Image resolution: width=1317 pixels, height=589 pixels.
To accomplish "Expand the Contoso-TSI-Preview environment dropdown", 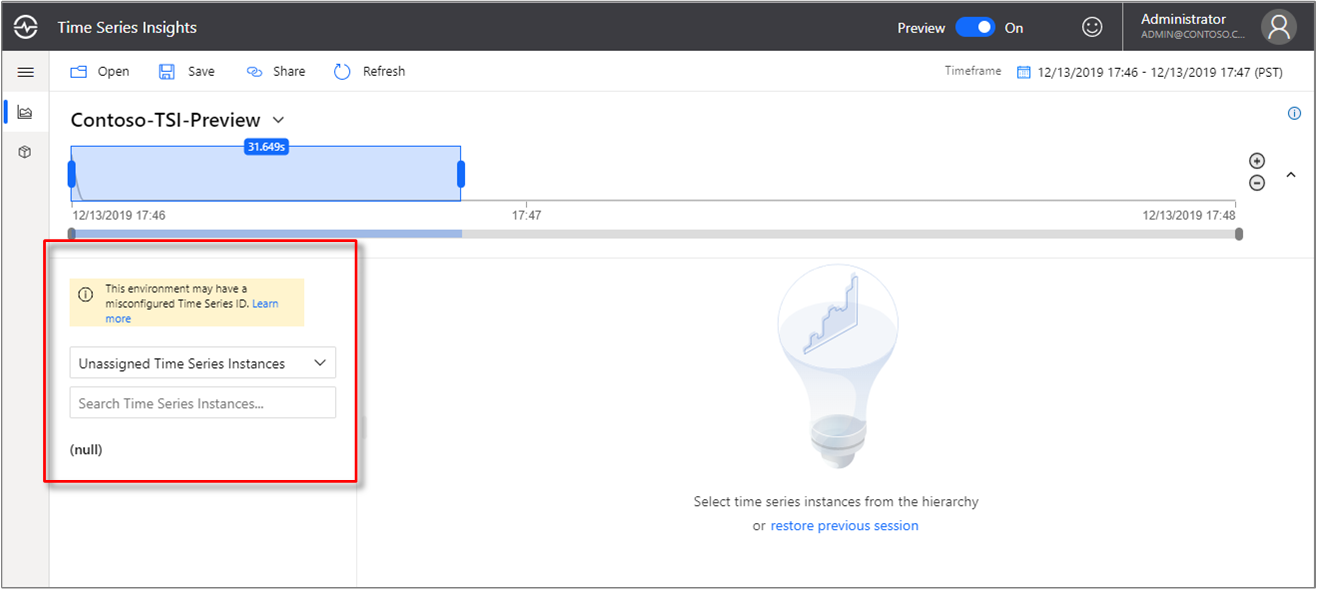I will 278,120.
